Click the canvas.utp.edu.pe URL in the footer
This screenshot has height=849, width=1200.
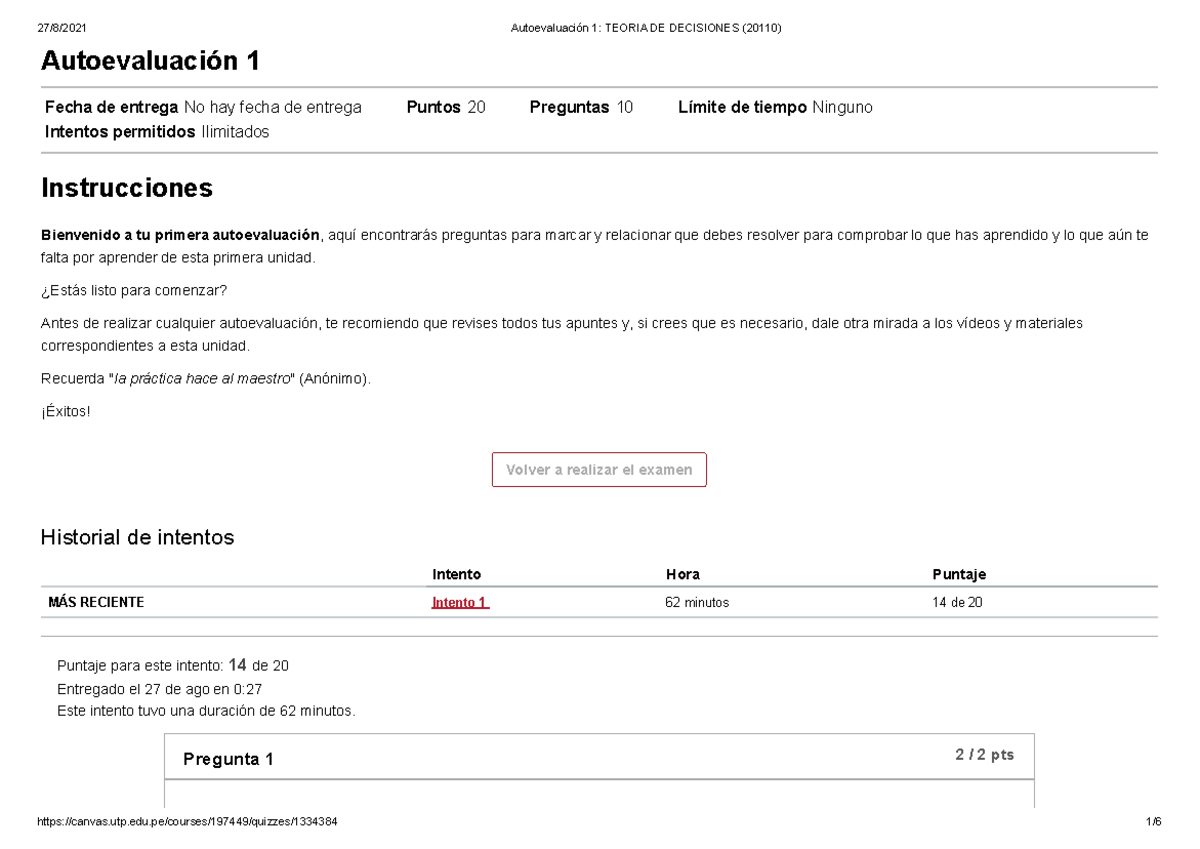194,821
